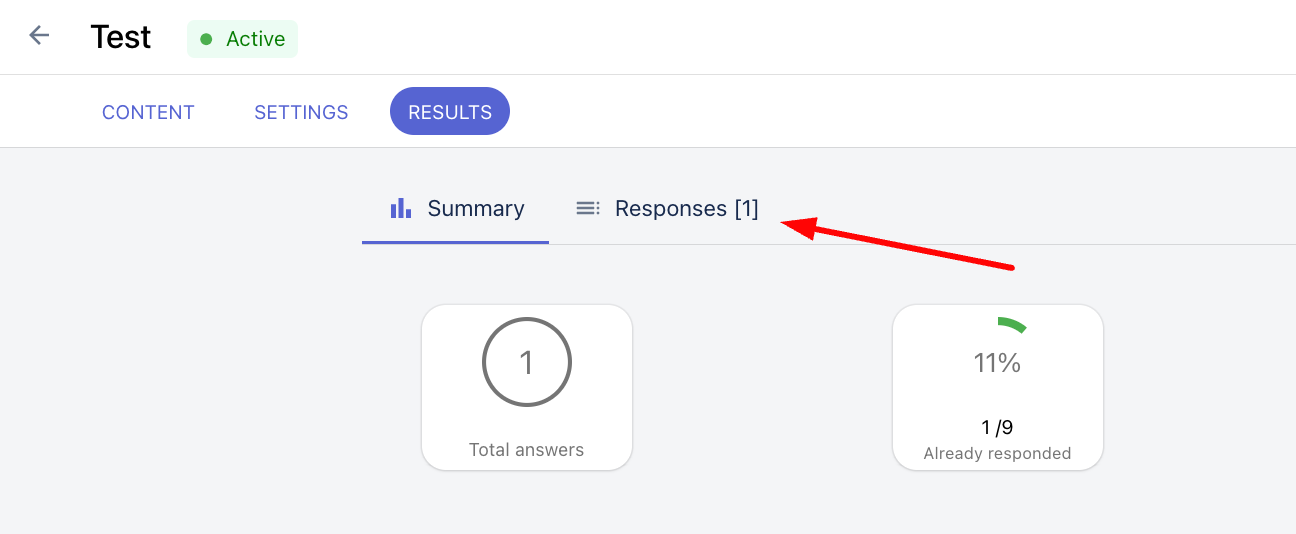Click the Active status badge
1296x534 pixels.
point(242,39)
